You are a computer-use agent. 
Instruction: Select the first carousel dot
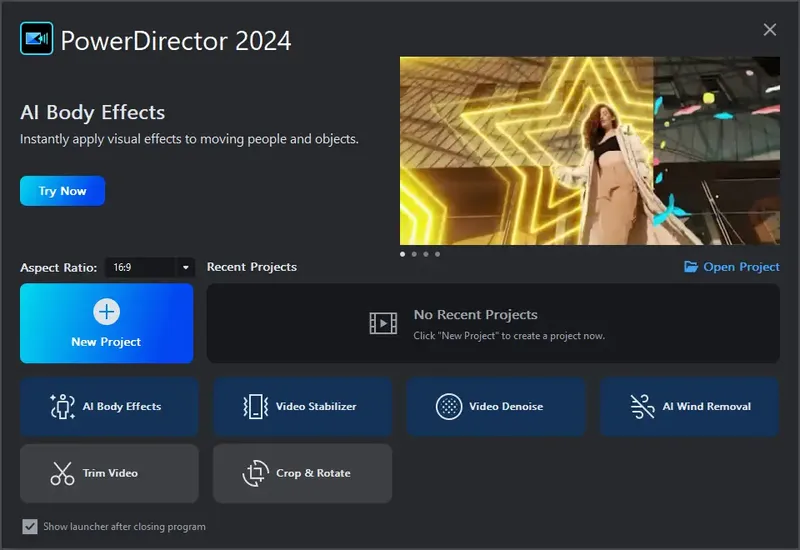click(x=403, y=254)
